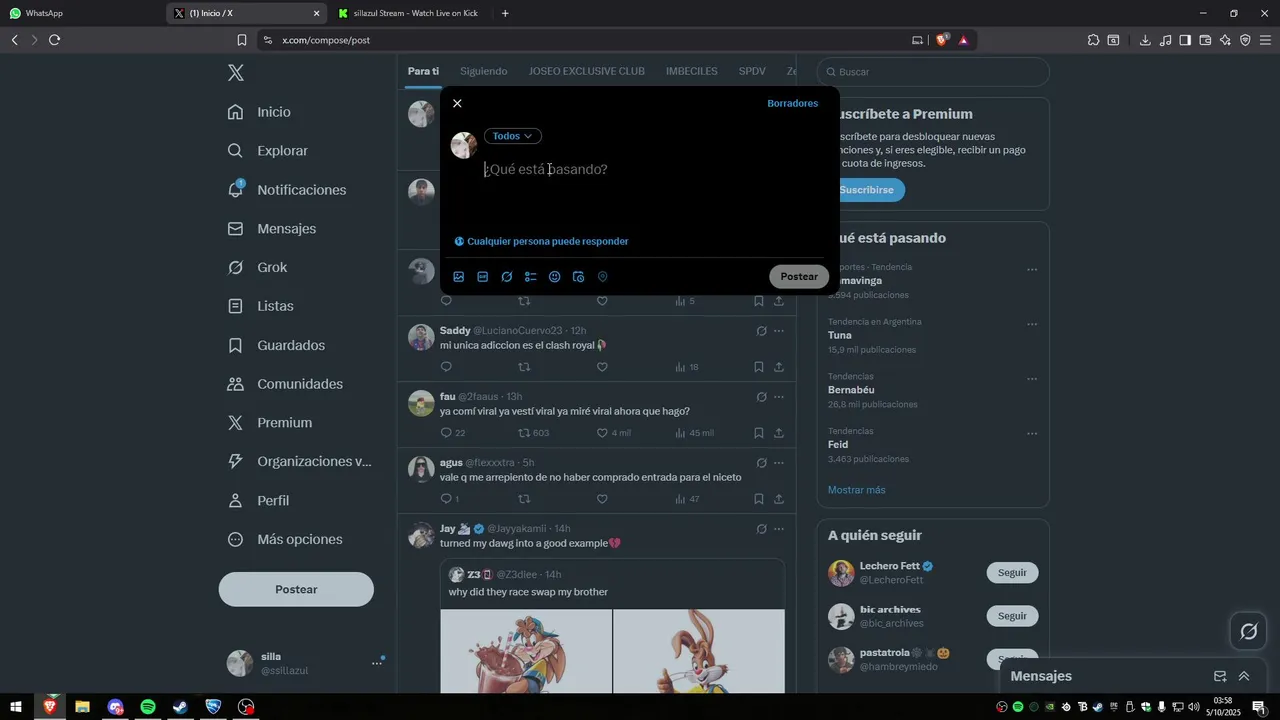Switch to sillazul Stream Kick tab
The width and height of the screenshot is (1280, 720).
click(x=413, y=13)
